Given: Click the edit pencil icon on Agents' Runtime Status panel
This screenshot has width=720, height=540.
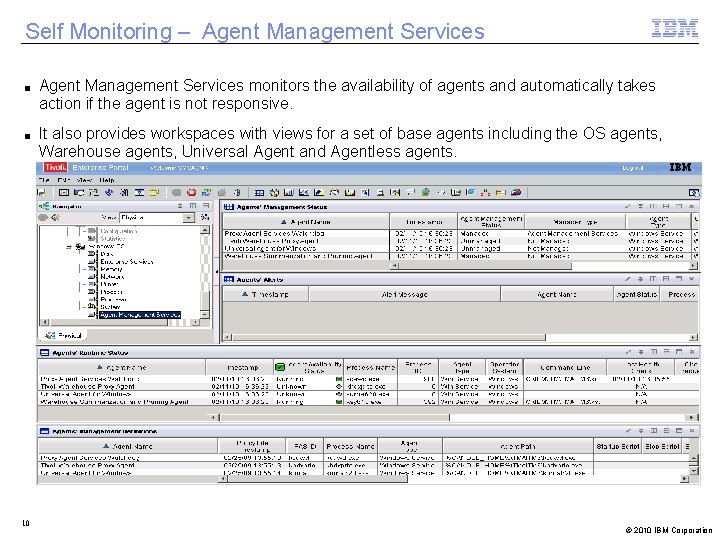Looking at the screenshot, I should point(628,352).
